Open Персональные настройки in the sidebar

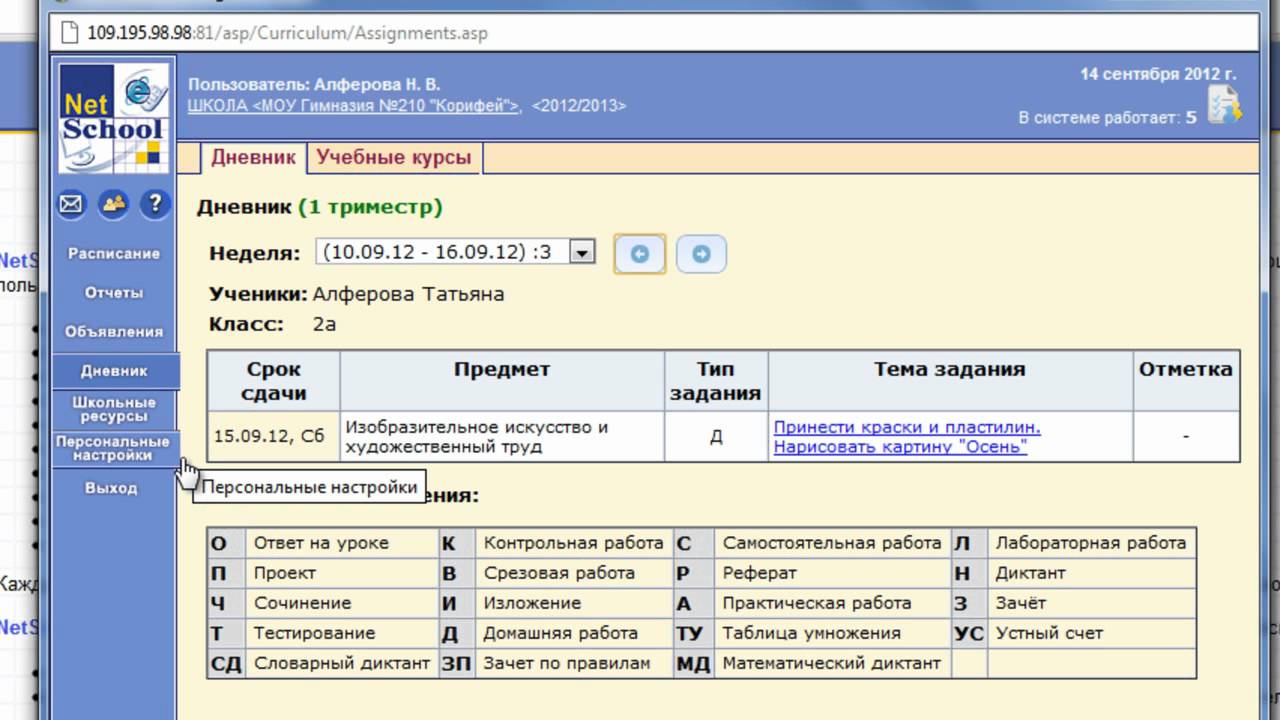coord(113,448)
